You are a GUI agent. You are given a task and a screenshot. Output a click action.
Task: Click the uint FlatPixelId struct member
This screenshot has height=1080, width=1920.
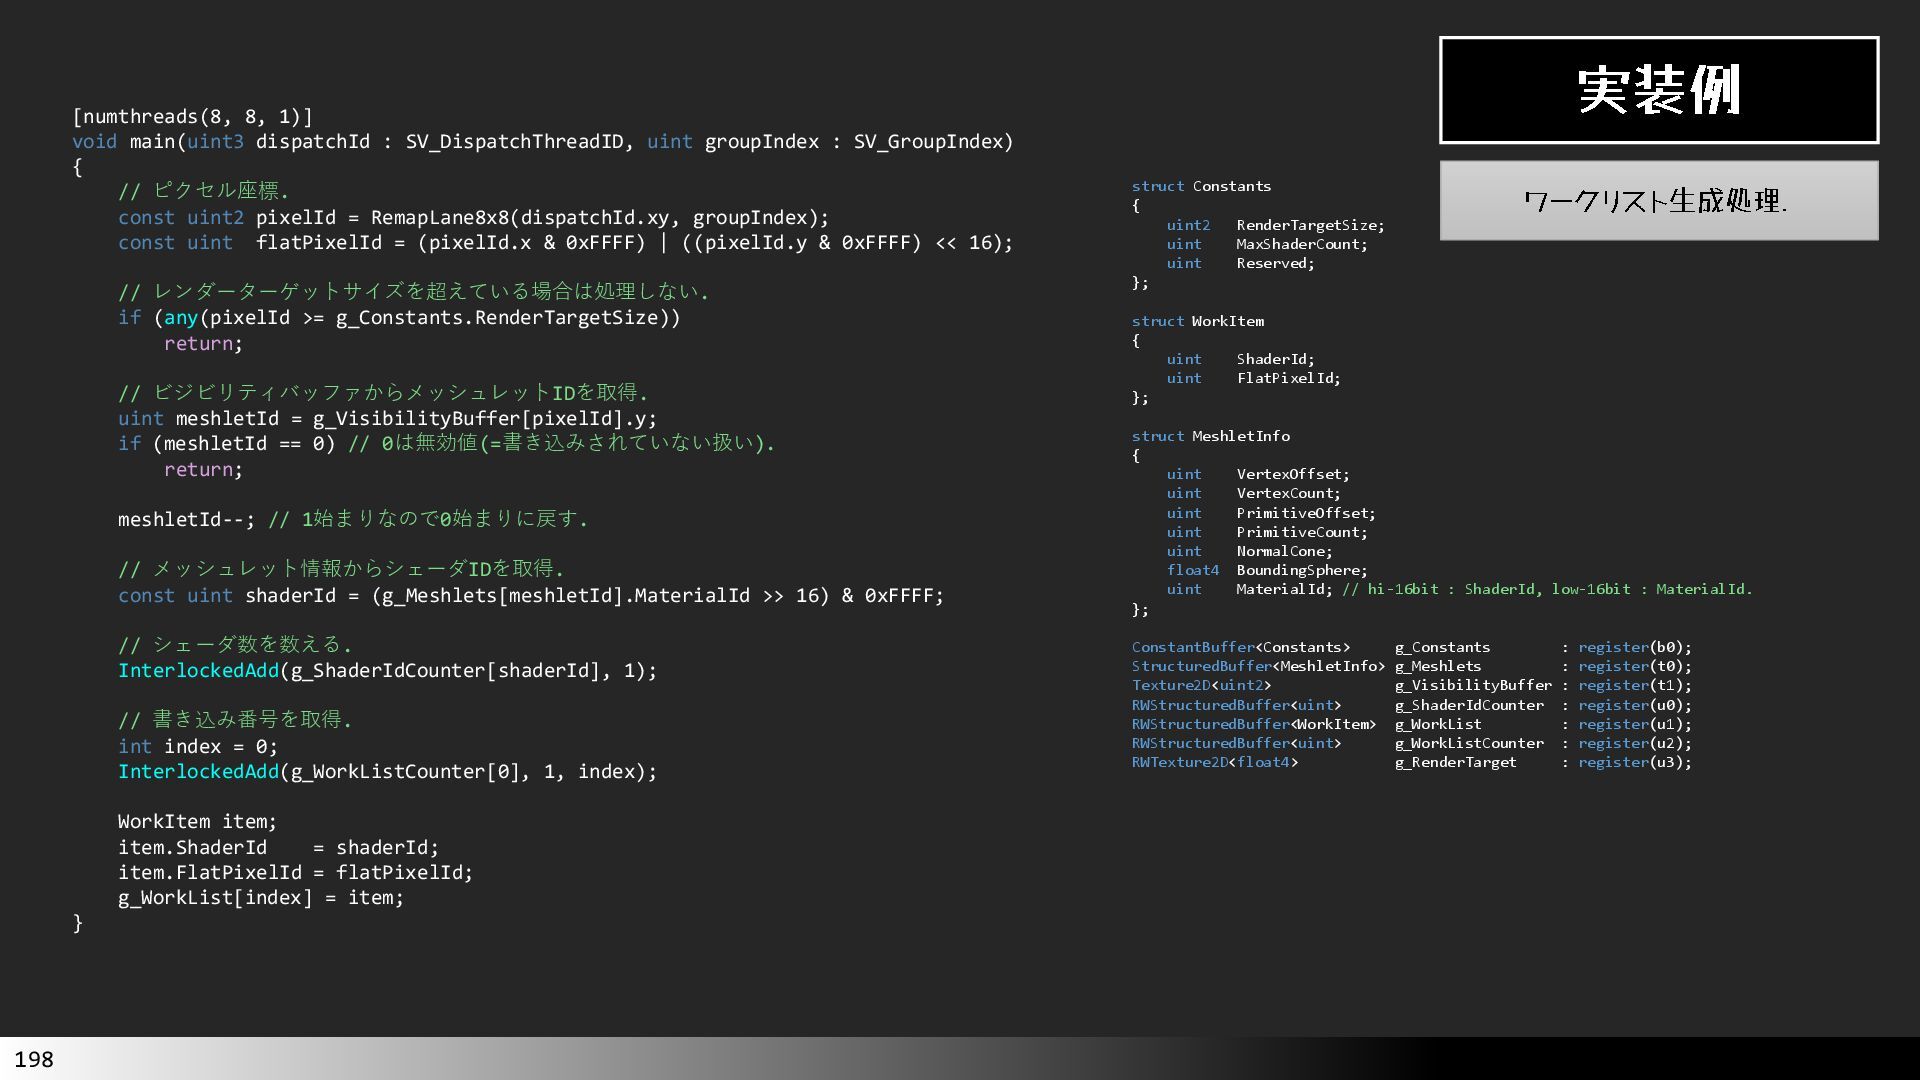[x=1254, y=379]
